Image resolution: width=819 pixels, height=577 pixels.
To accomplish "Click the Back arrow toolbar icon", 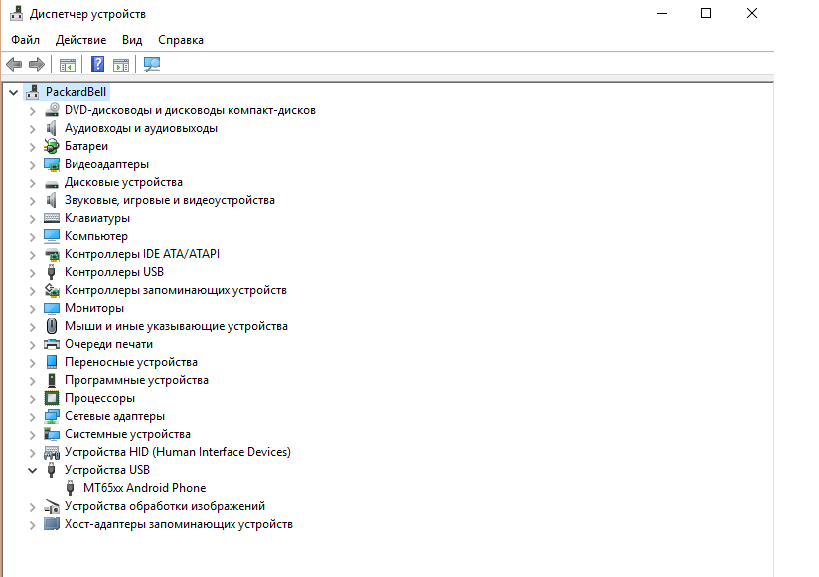I will coord(14,65).
